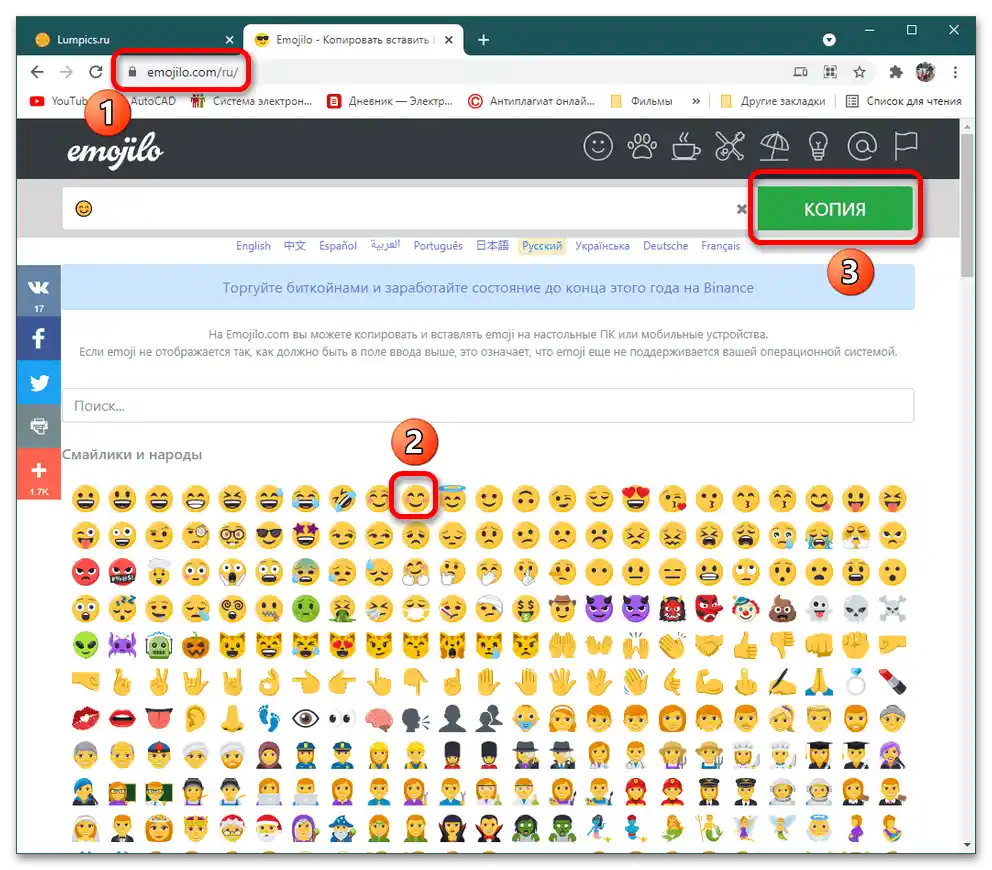Pick the smiling face with halo emoji
The height and width of the screenshot is (870, 992).
click(452, 499)
